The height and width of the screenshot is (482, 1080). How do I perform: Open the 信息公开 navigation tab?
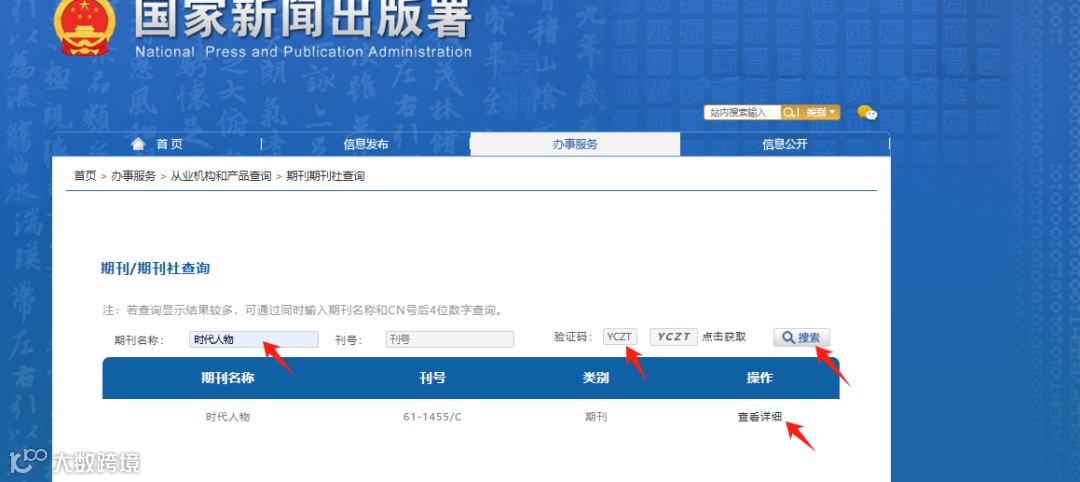point(785,144)
